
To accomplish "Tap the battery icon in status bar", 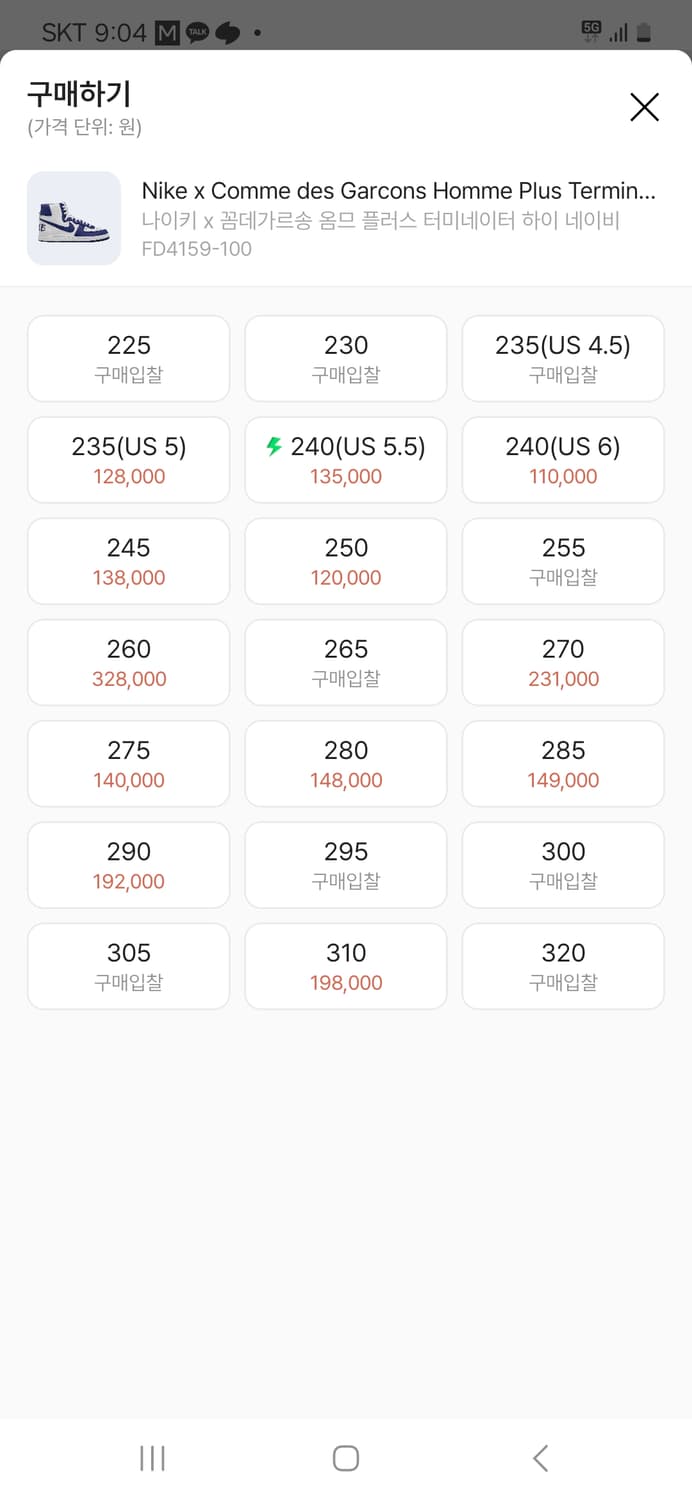I will [643, 33].
